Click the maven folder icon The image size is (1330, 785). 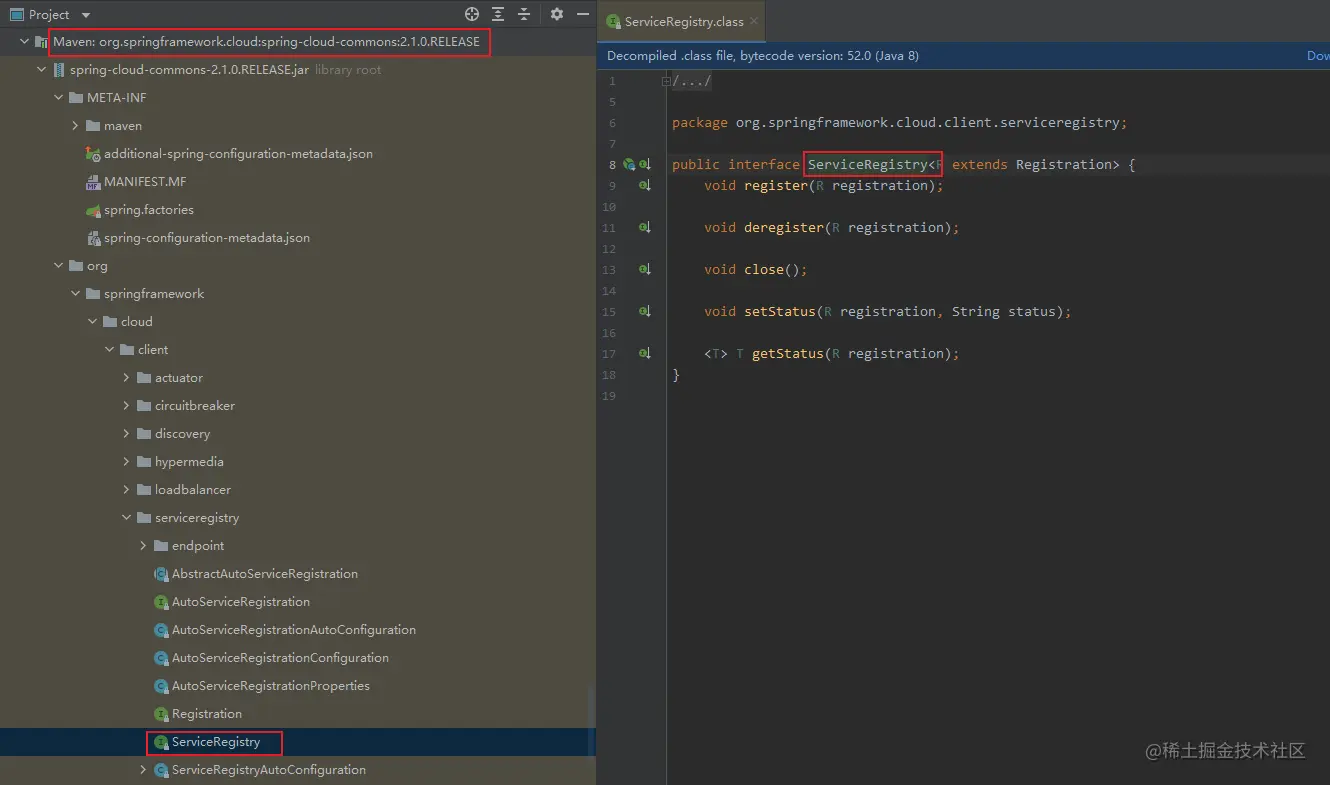click(x=94, y=126)
